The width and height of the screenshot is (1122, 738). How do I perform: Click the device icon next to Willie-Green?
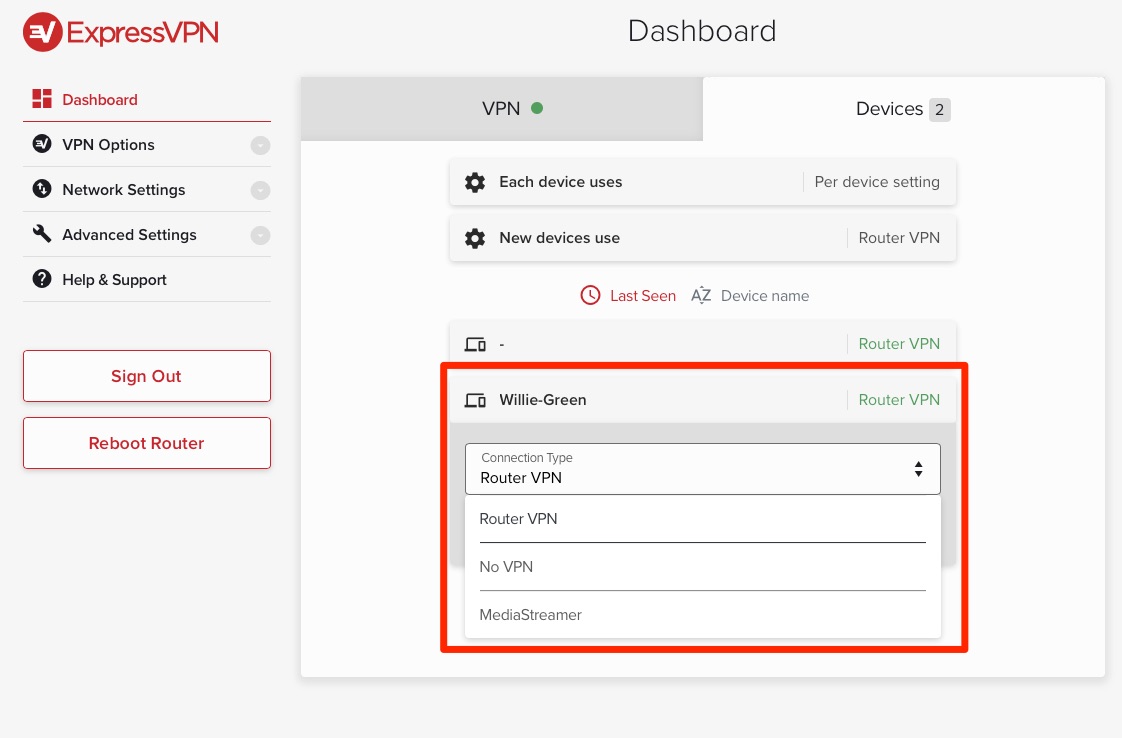pos(476,399)
